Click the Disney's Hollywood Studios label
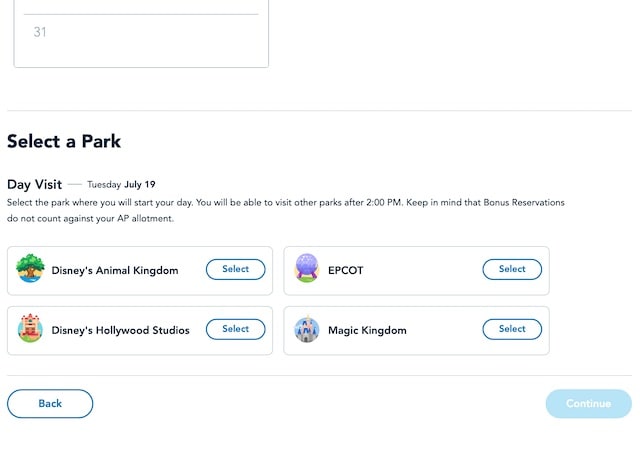This screenshot has height=459, width=640. (x=120, y=330)
